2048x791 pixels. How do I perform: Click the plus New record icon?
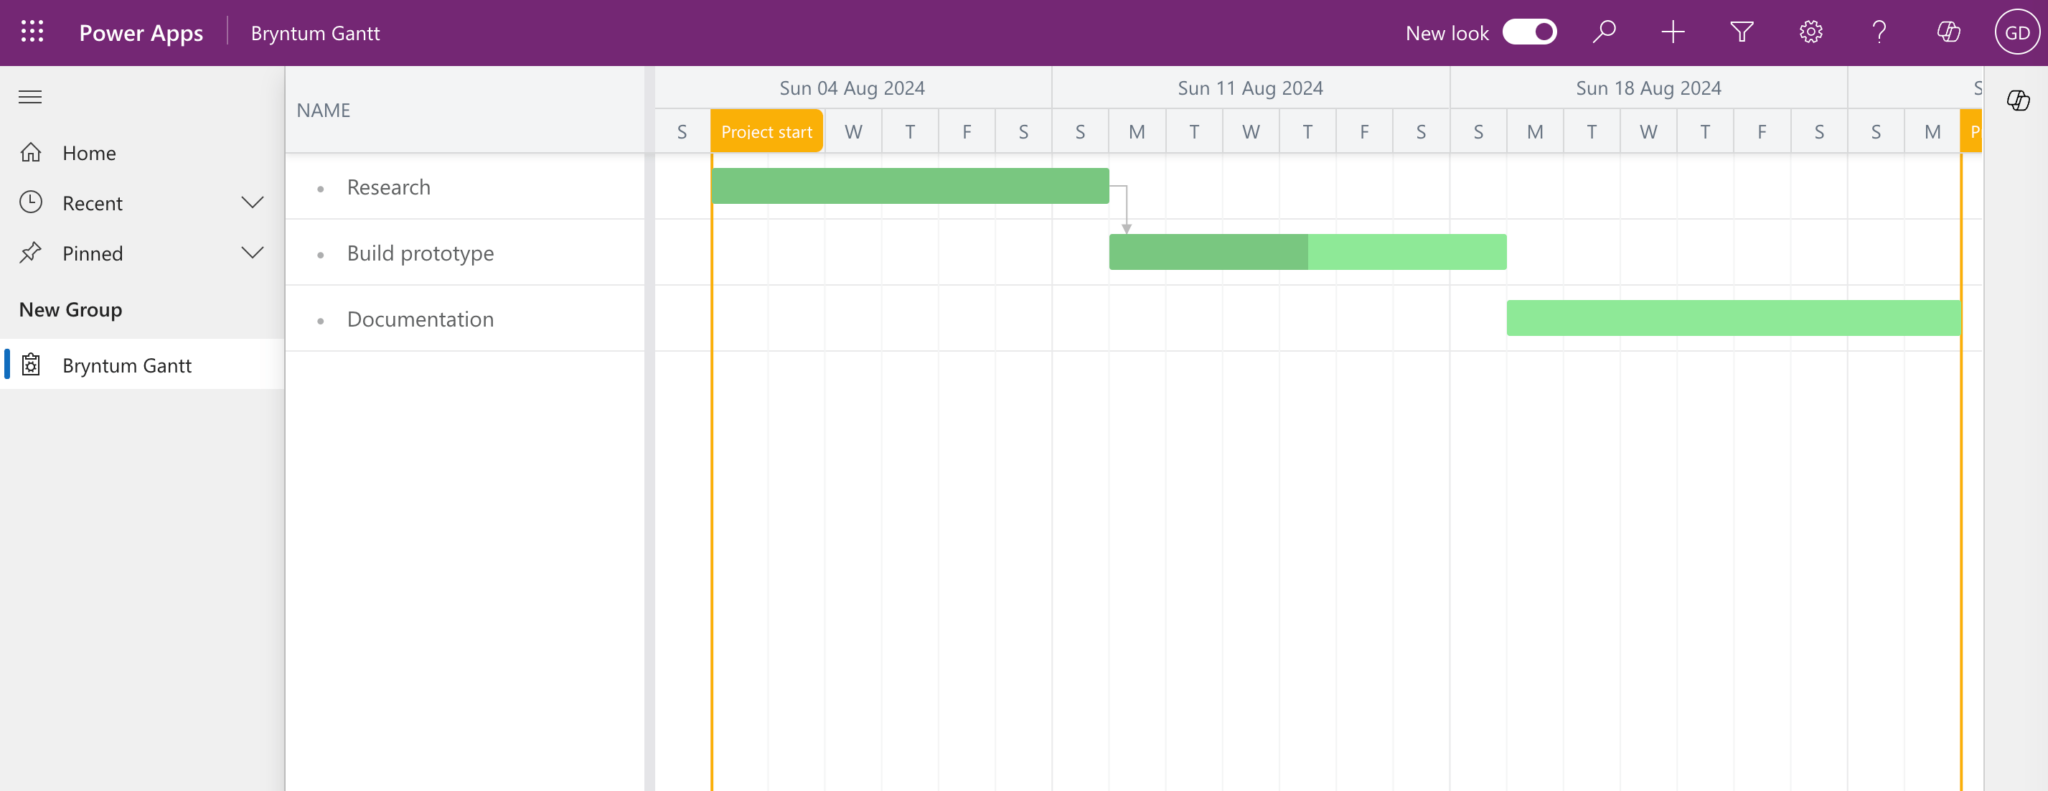(x=1673, y=32)
